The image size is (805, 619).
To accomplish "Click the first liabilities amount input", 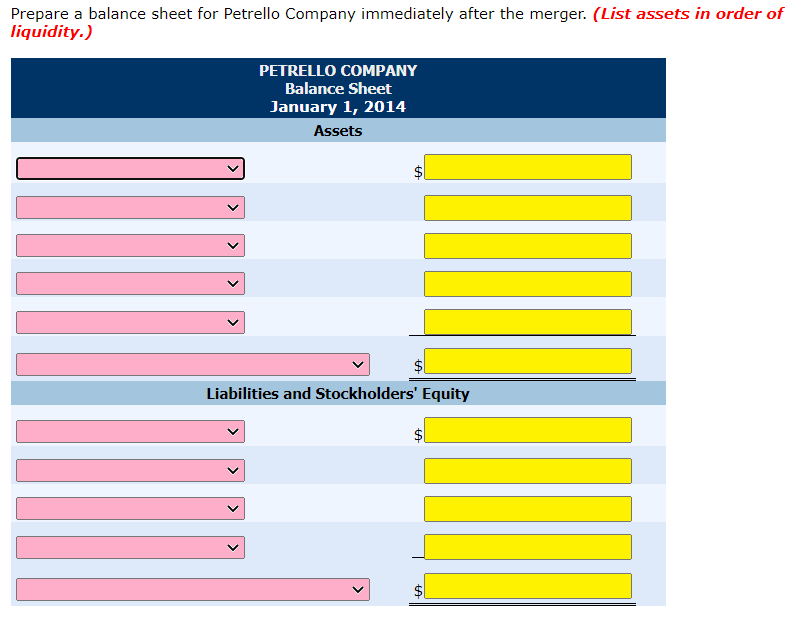I will click(x=528, y=429).
